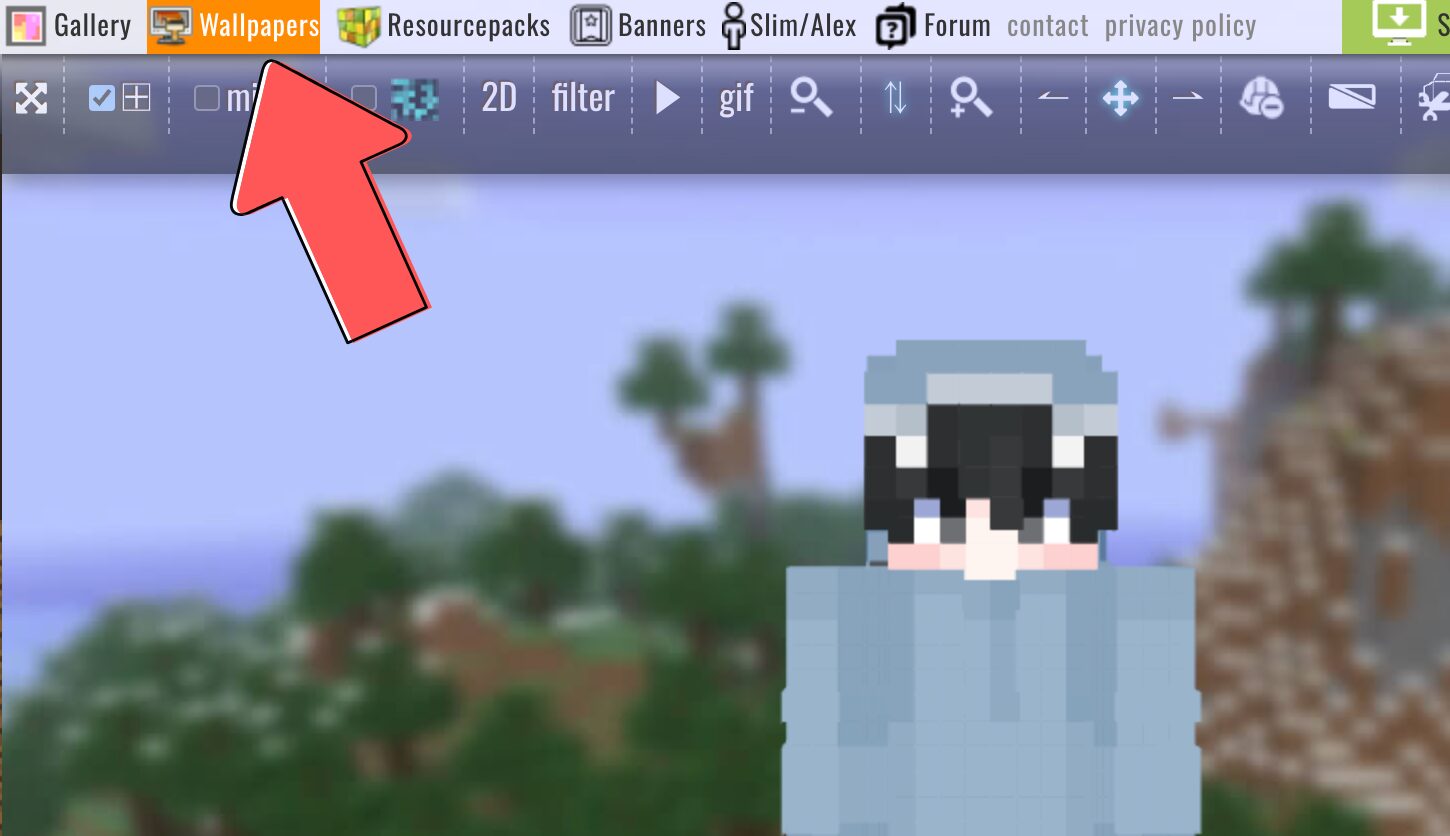The width and height of the screenshot is (1450, 836).
Task: Visit the Forum
Action: (933, 26)
